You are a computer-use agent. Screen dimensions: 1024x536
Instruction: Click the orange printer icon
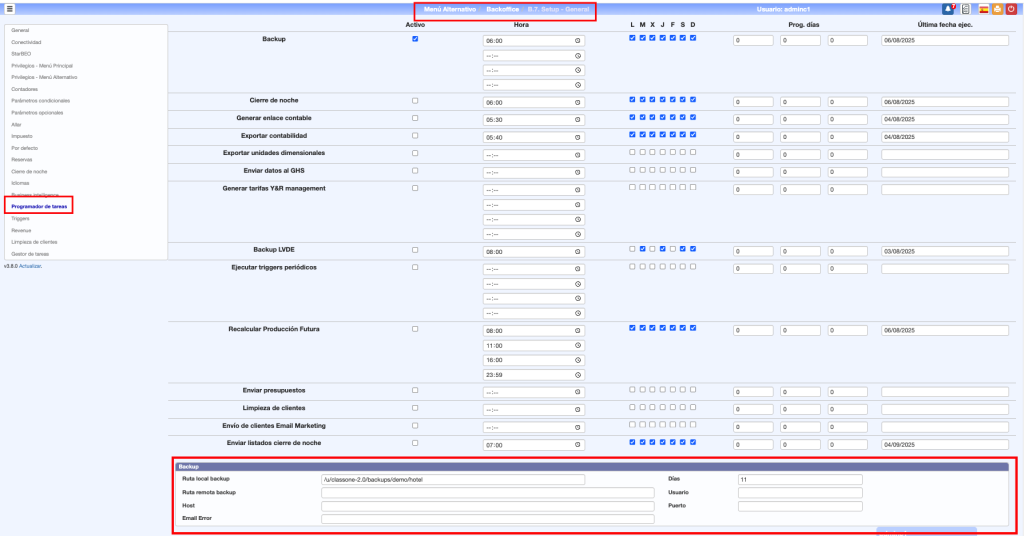point(997,9)
